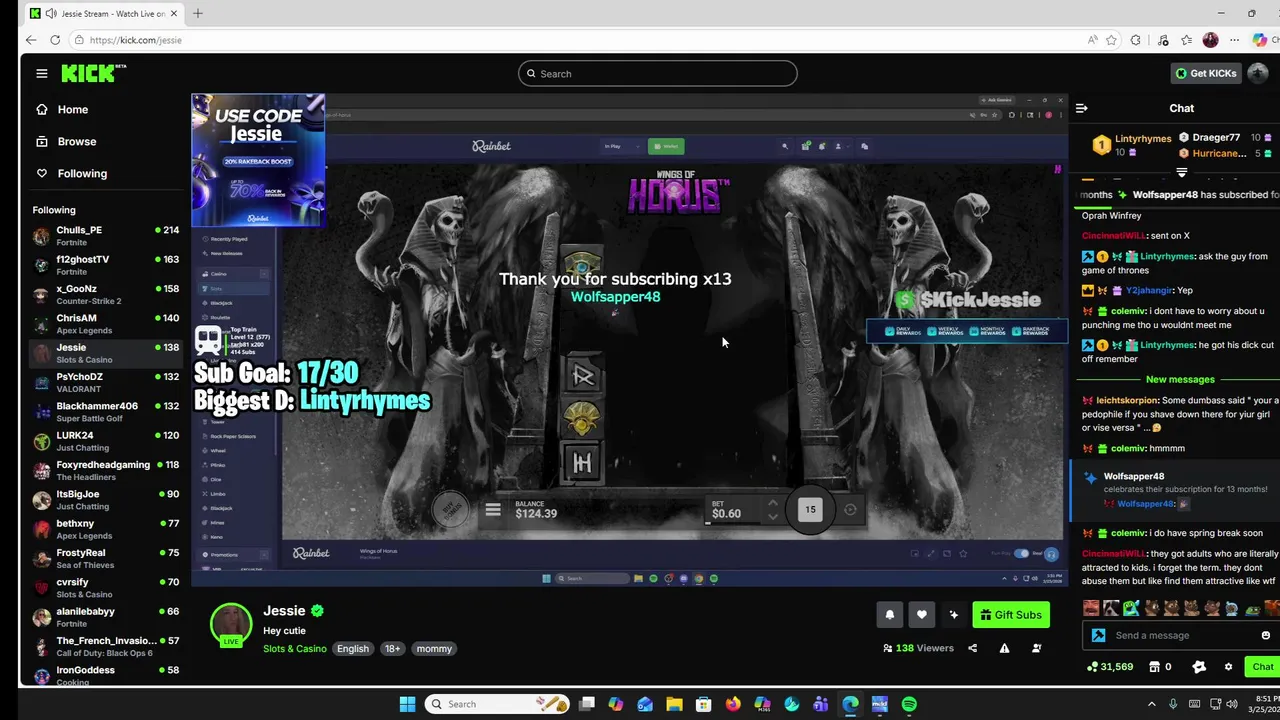Open the Slots & Casino category link
The height and width of the screenshot is (720, 1280).
(295, 649)
